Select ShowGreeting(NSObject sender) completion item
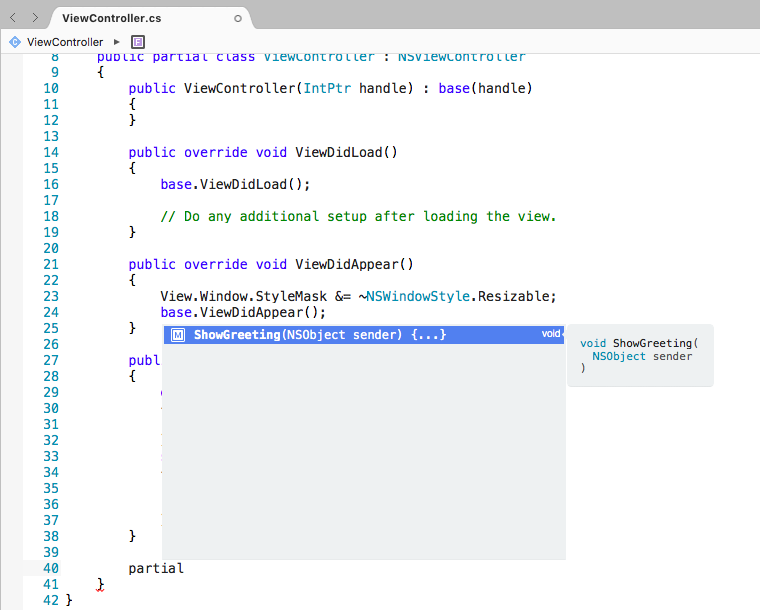This screenshot has width=760, height=610. point(364,335)
